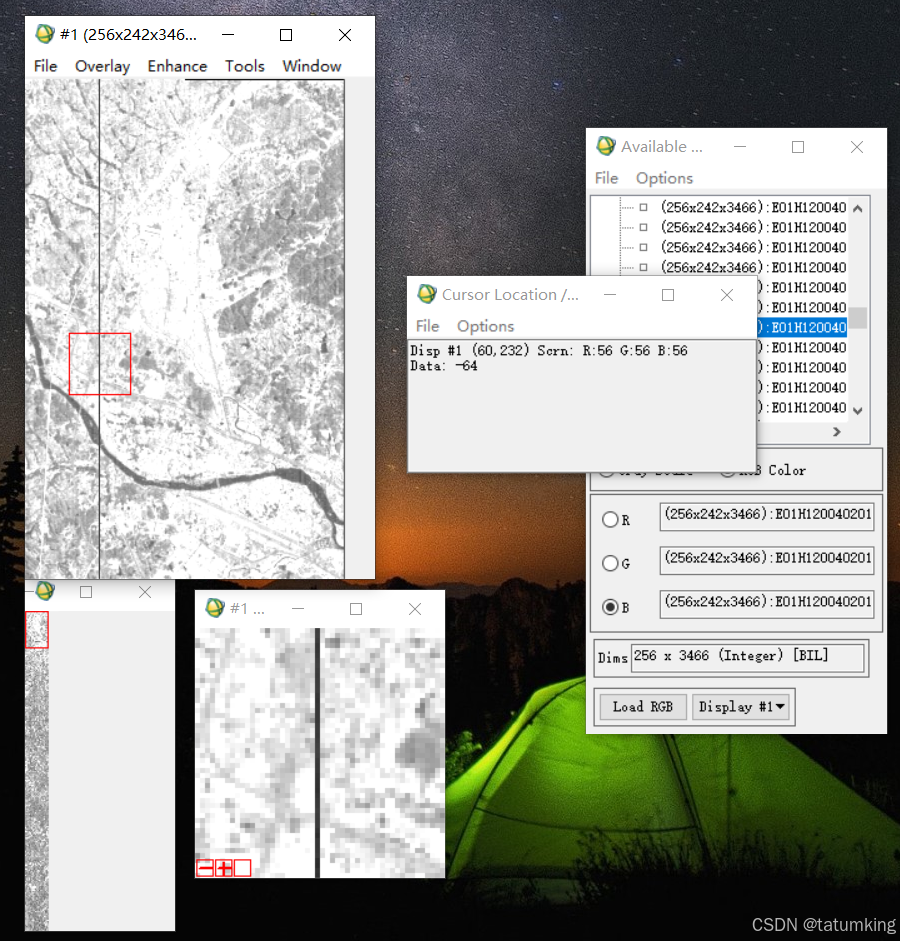Click red zoom box in main image

click(x=100, y=364)
